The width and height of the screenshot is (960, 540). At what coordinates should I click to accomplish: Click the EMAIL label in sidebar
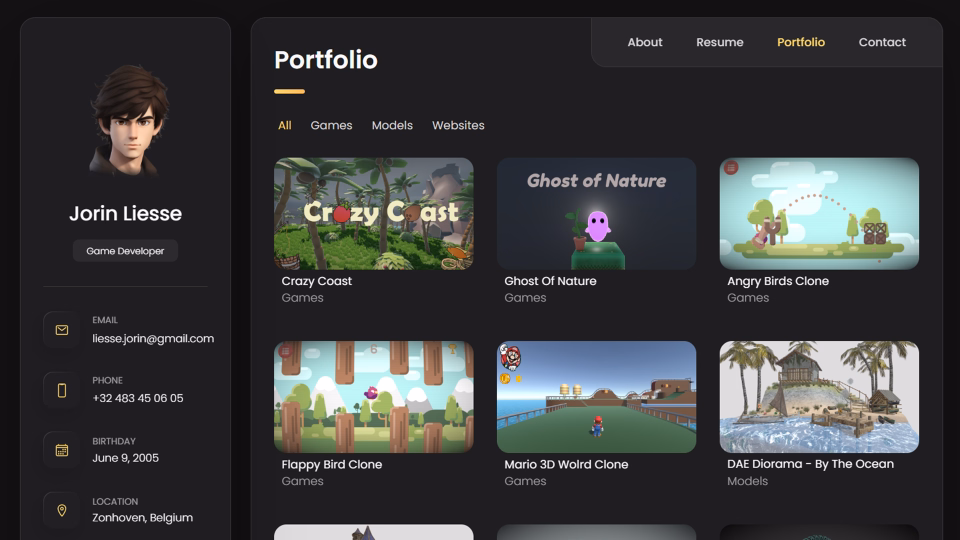coord(105,320)
